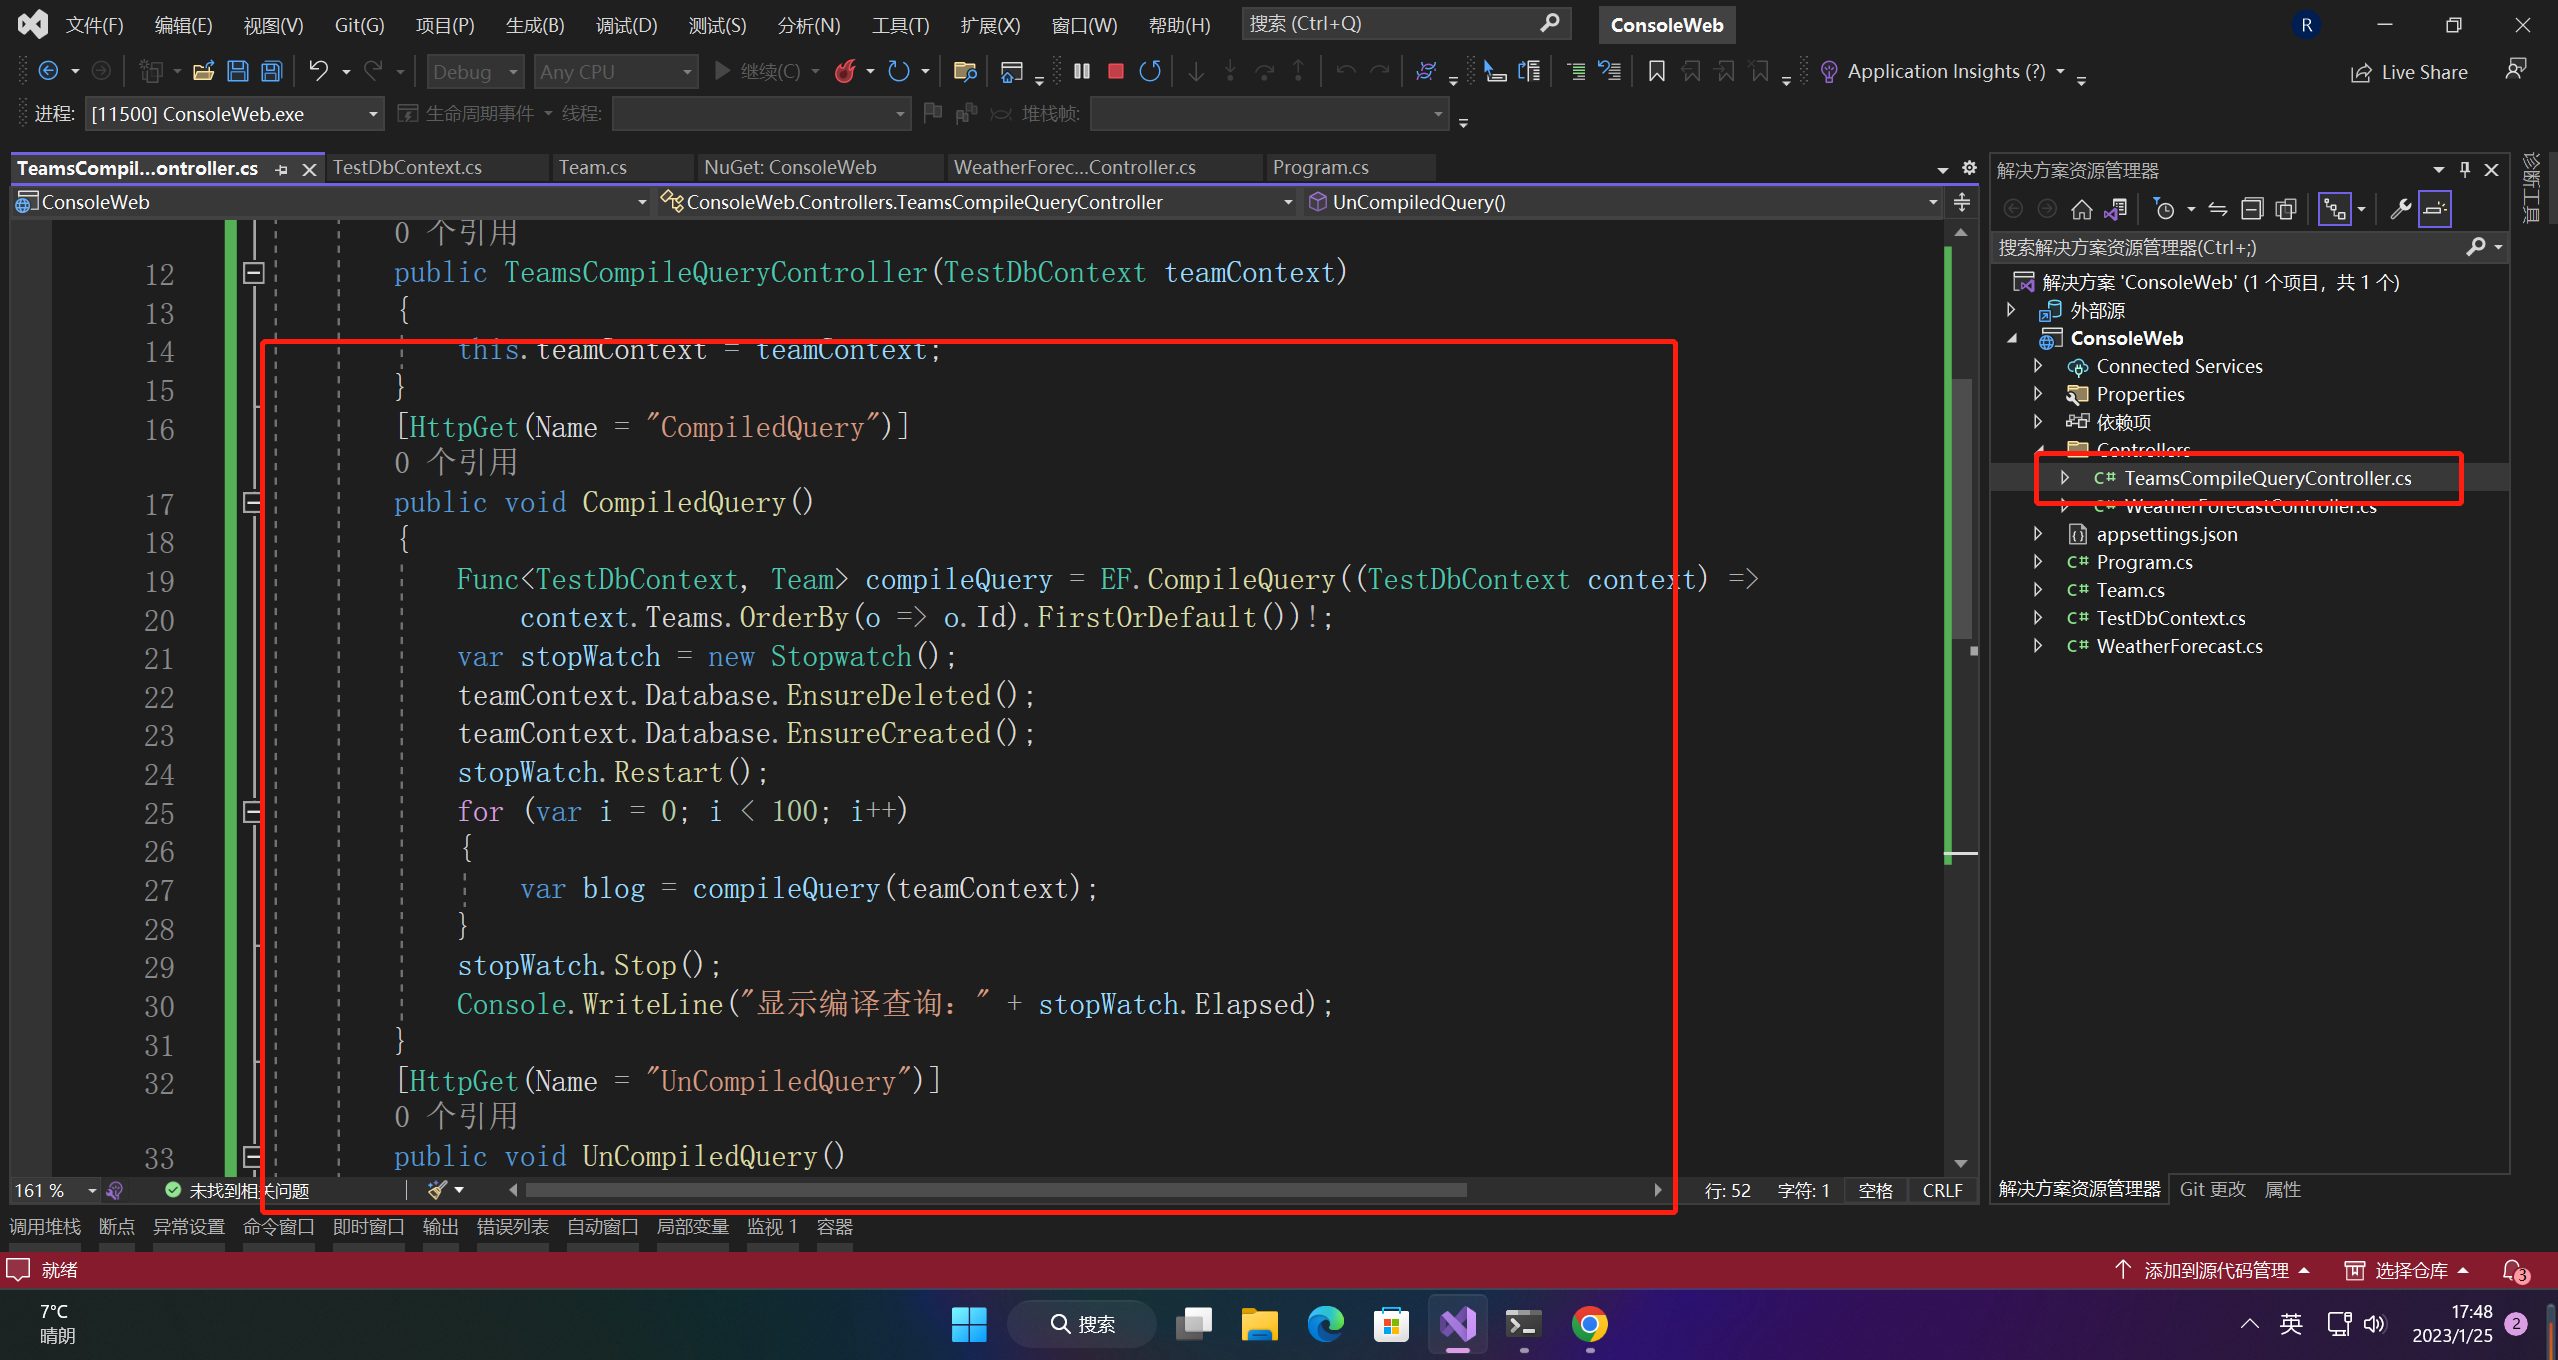
Task: Open Properties via the wrench icon
Action: tap(2399, 209)
